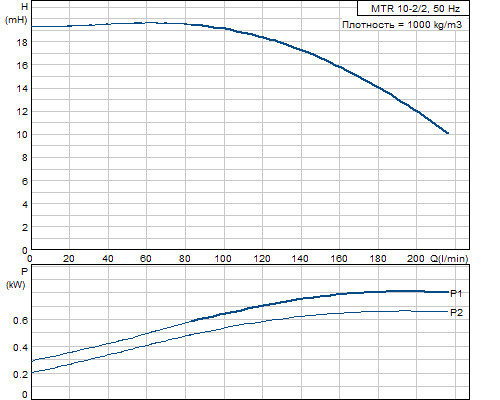Click the 18 tick on head axis

point(22,42)
